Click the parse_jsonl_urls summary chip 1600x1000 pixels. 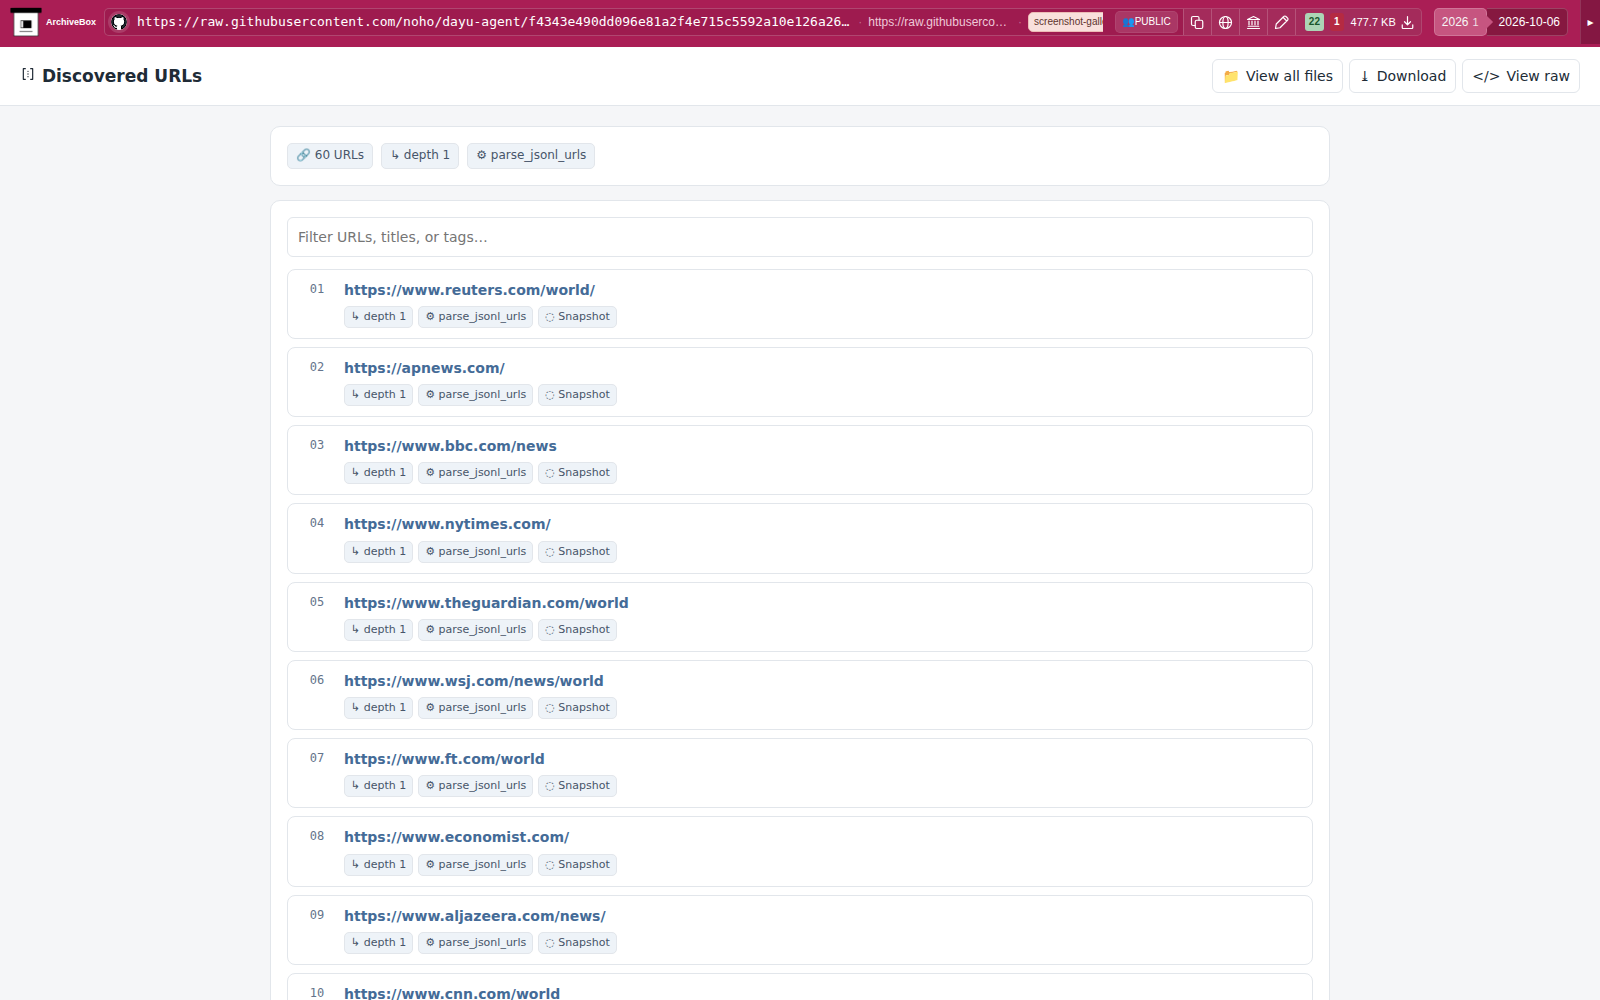[531, 155]
